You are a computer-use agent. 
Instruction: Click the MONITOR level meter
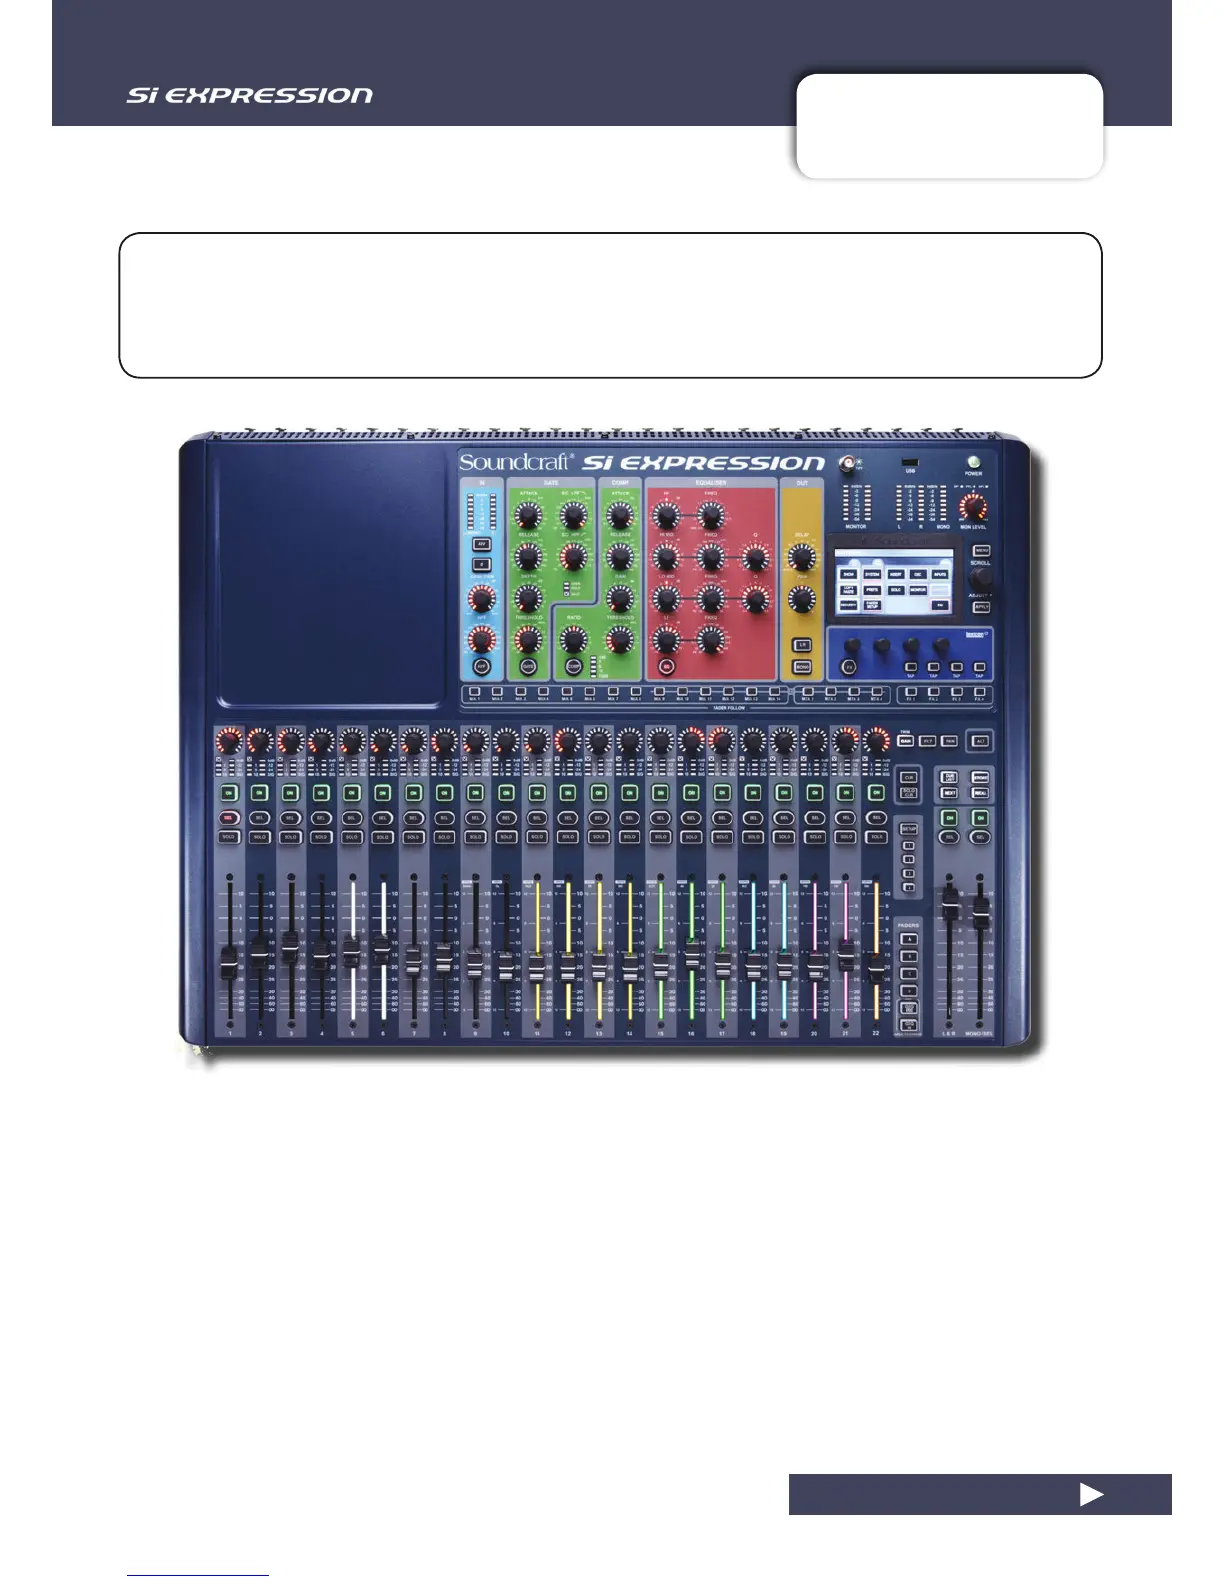pos(855,503)
